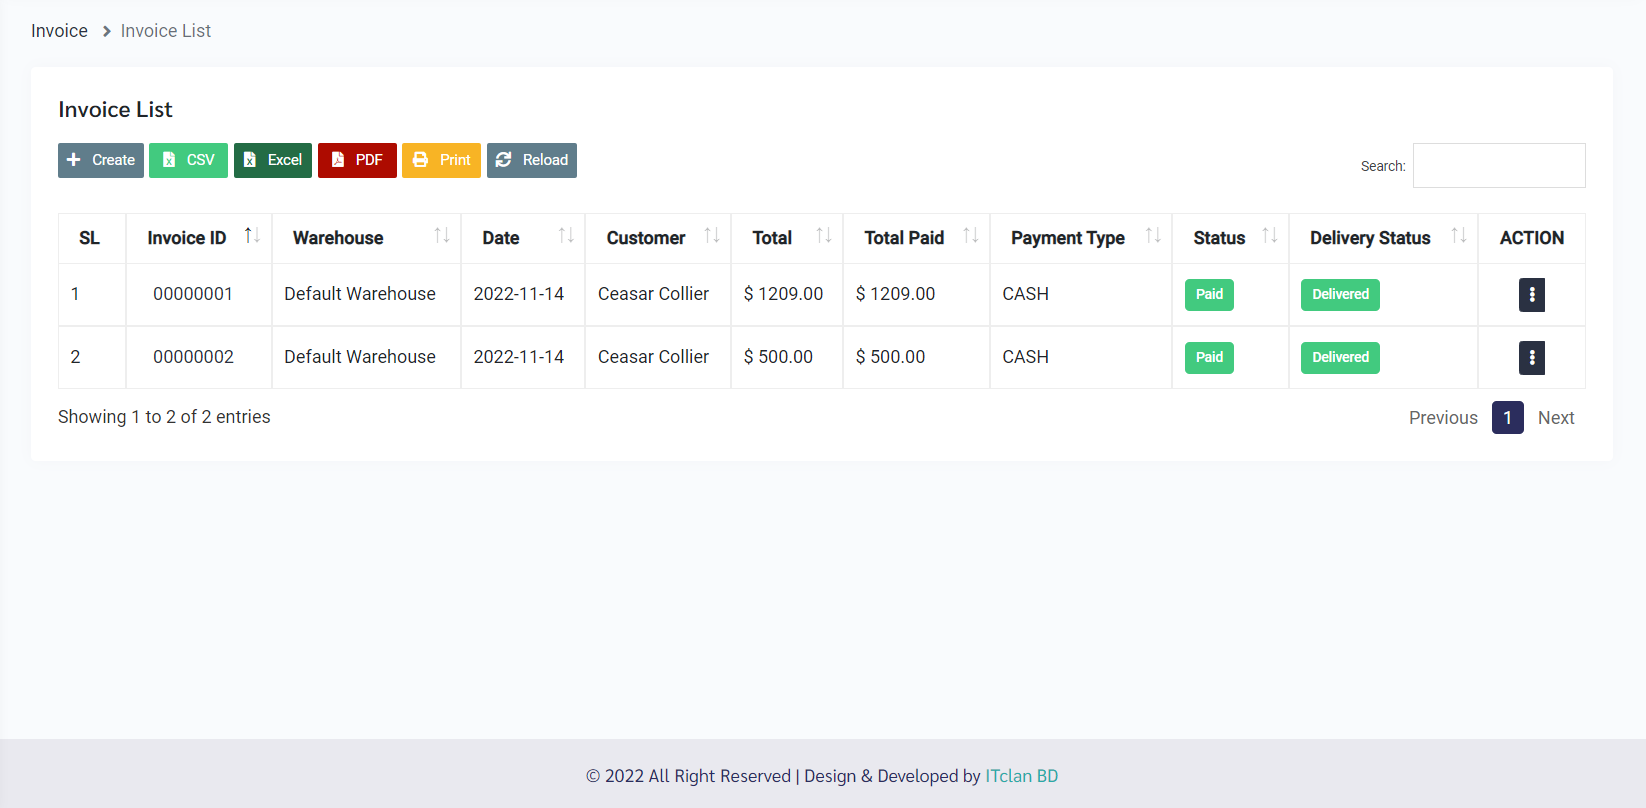Open action menu for invoice 00000002
The height and width of the screenshot is (808, 1646).
coord(1531,358)
